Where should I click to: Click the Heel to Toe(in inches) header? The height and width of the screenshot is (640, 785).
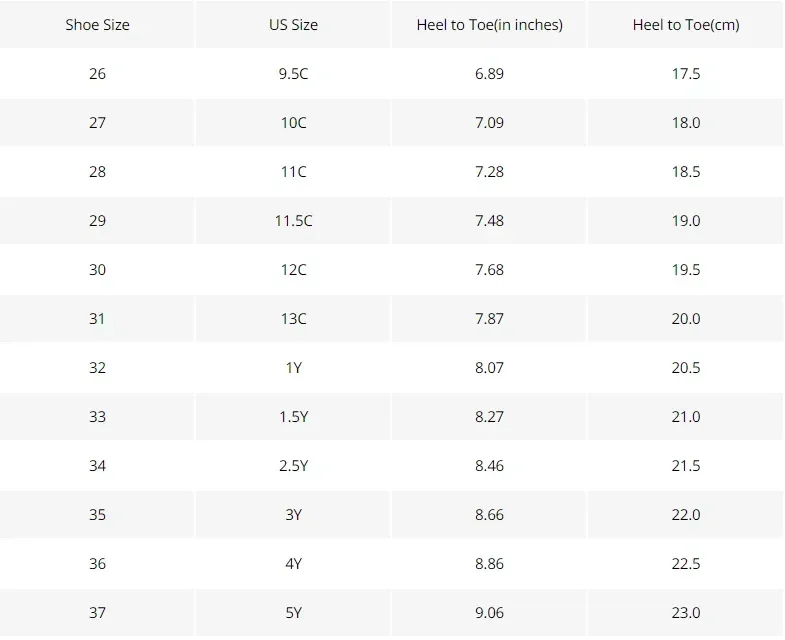pos(489,25)
